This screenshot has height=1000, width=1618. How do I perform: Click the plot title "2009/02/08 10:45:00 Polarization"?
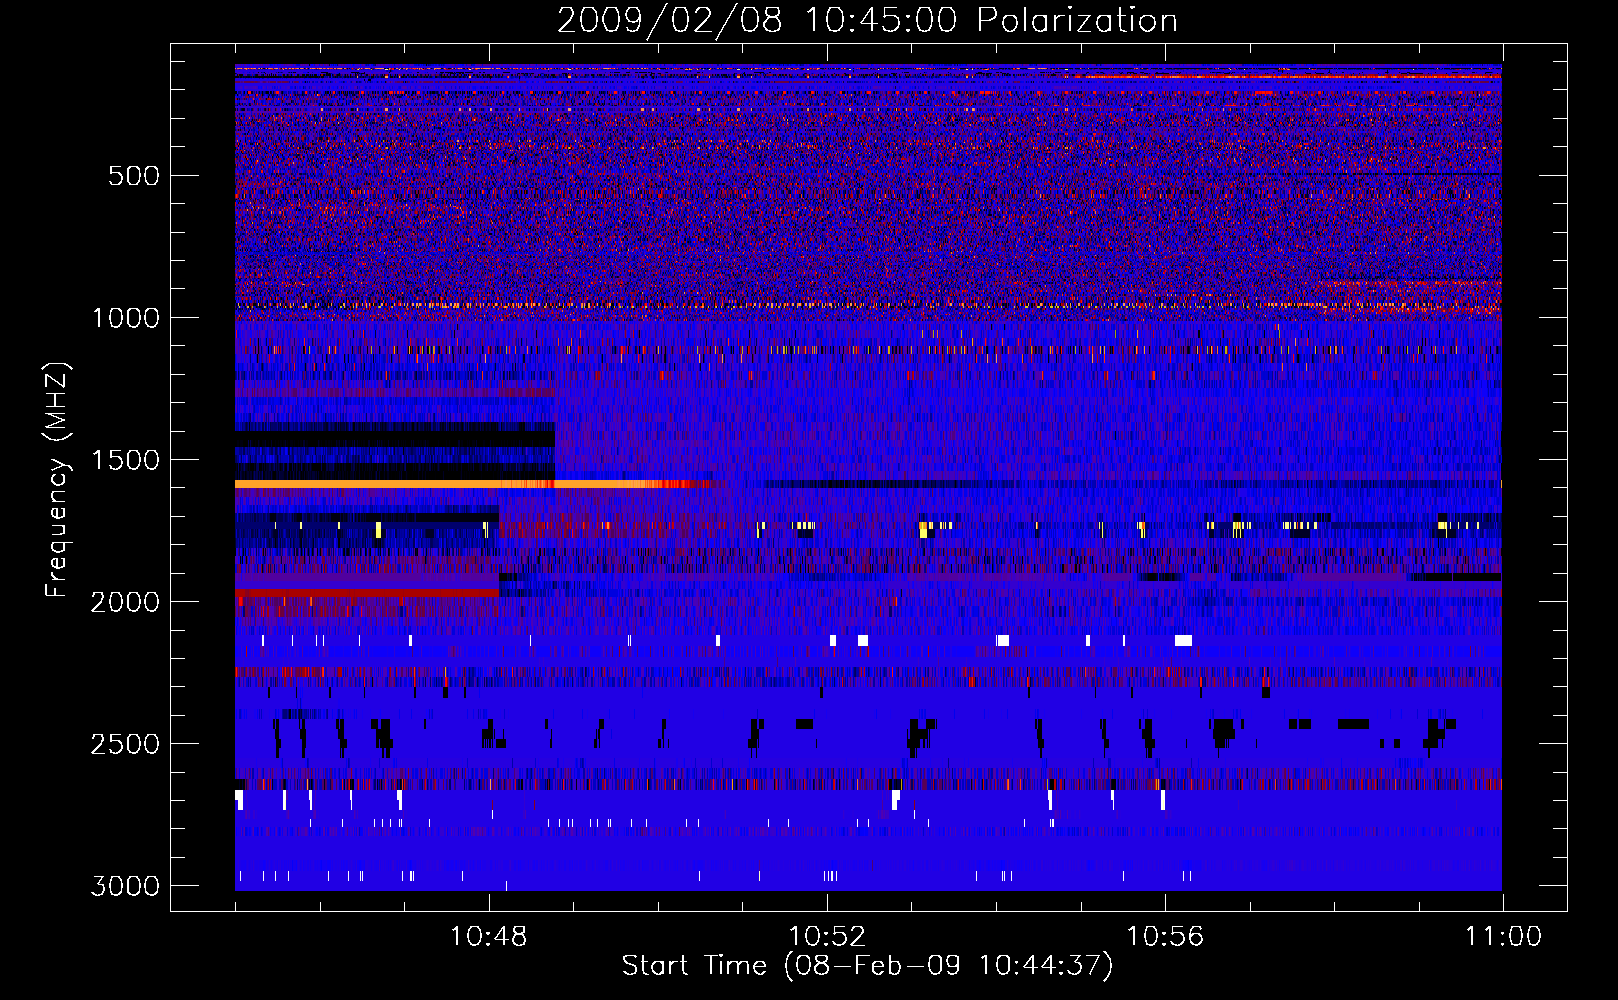click(867, 20)
